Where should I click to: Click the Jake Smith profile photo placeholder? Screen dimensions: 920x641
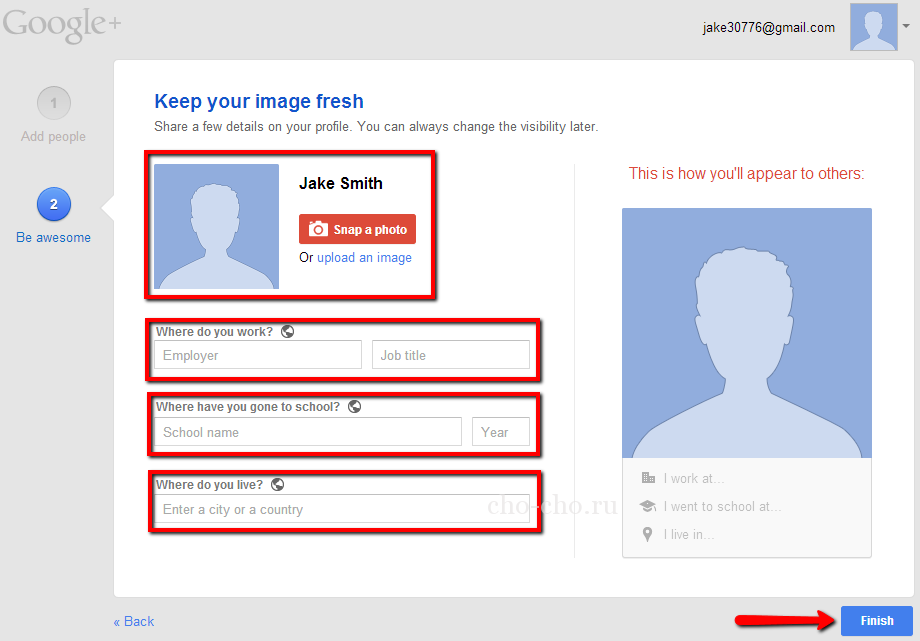point(217,227)
